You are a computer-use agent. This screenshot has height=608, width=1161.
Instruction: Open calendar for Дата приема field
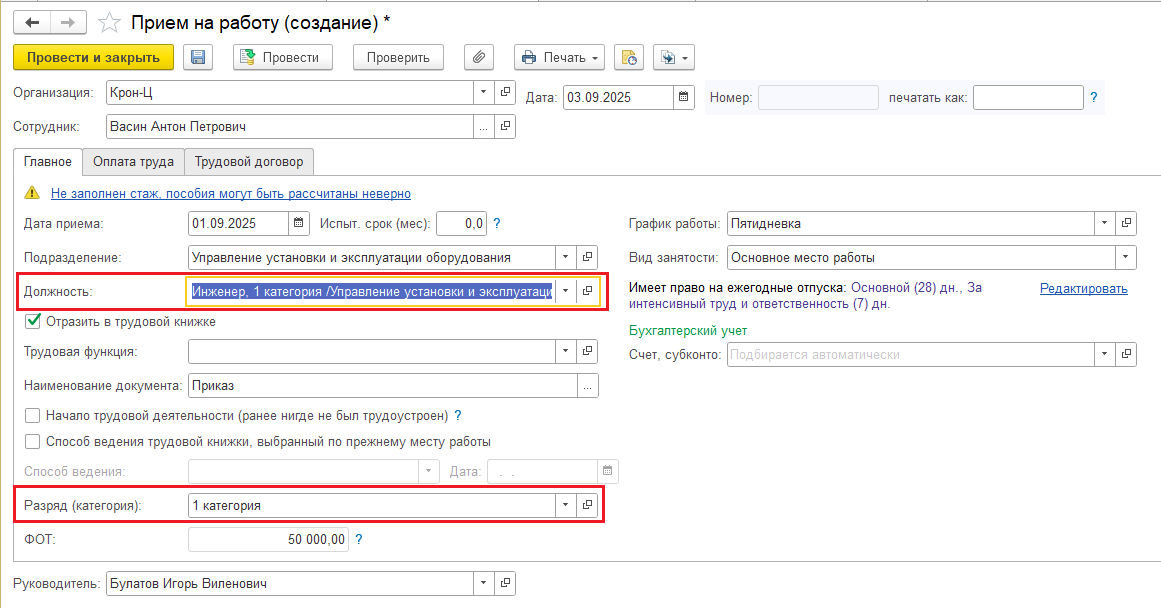coord(299,223)
